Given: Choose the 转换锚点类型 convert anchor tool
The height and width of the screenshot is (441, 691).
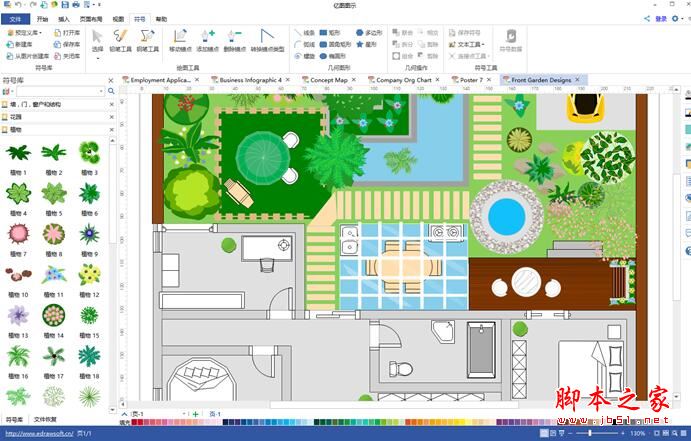Looking at the screenshot, I should point(267,41).
